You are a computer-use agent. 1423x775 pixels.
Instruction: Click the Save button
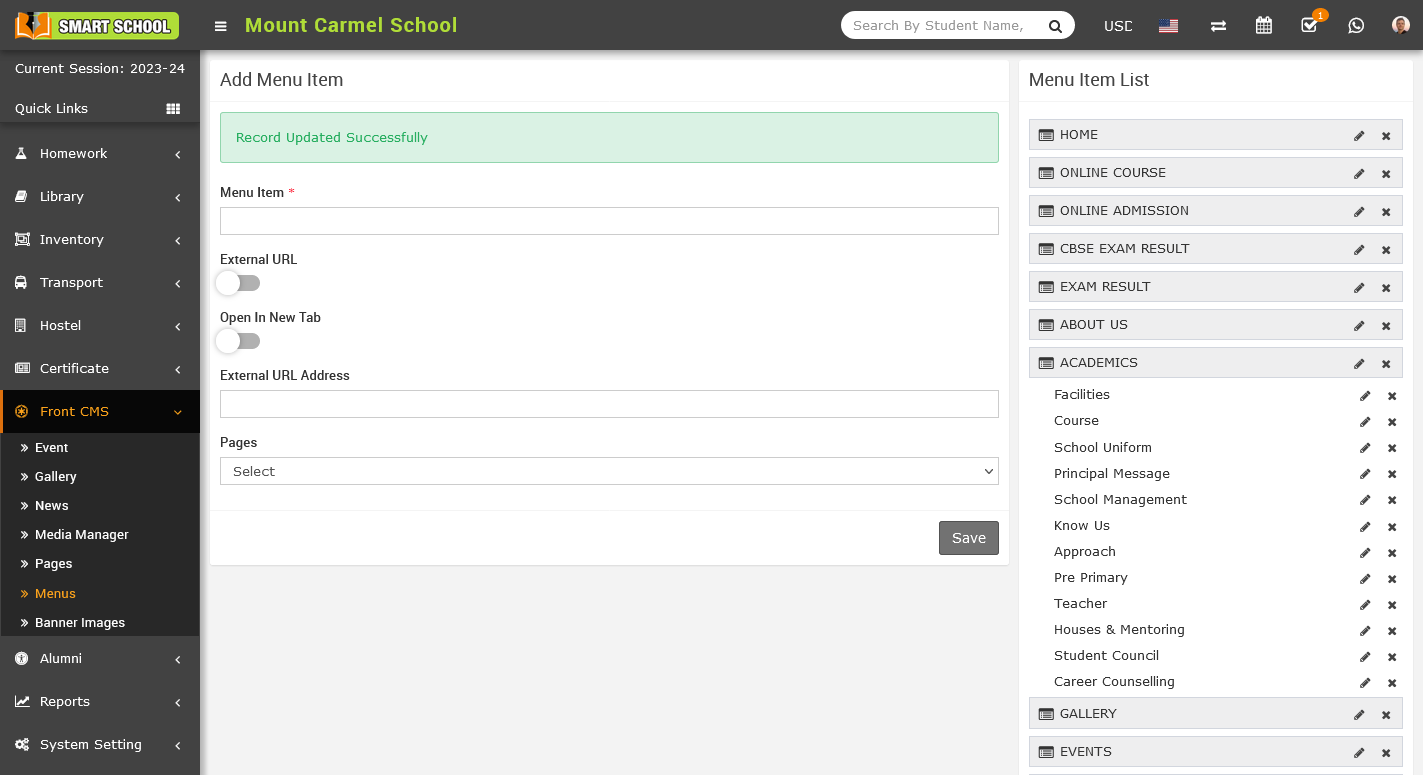(968, 538)
